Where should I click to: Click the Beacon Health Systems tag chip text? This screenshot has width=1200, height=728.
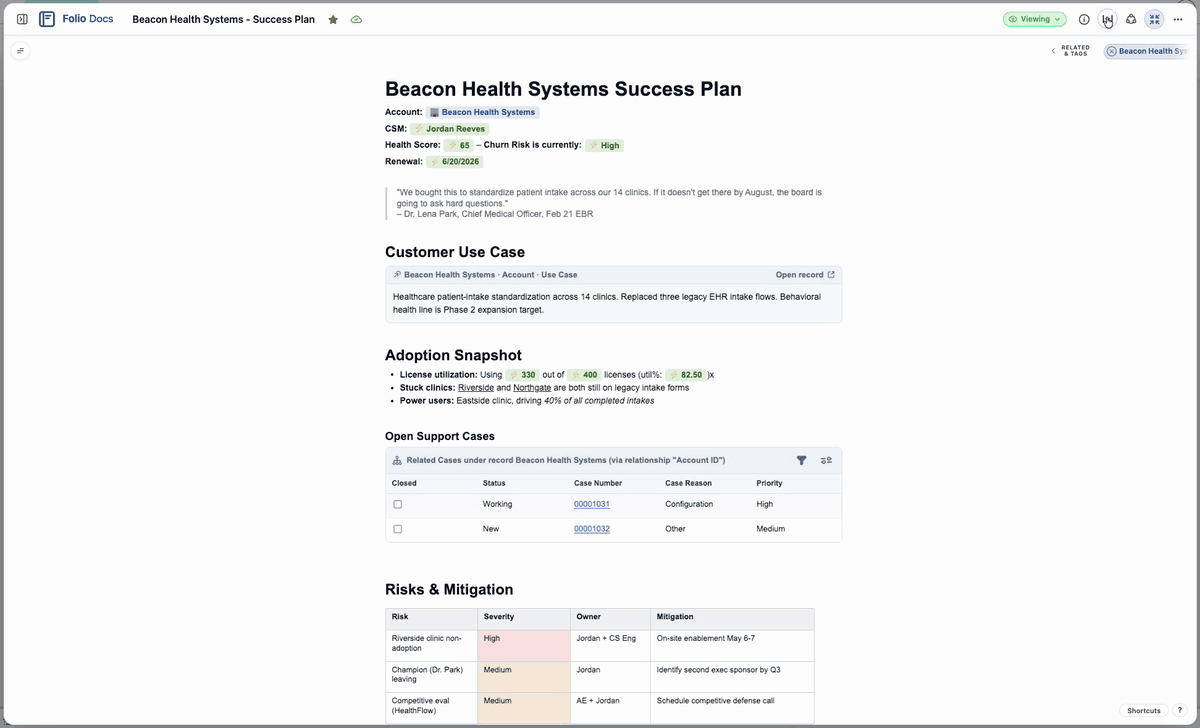[x=1152, y=51]
